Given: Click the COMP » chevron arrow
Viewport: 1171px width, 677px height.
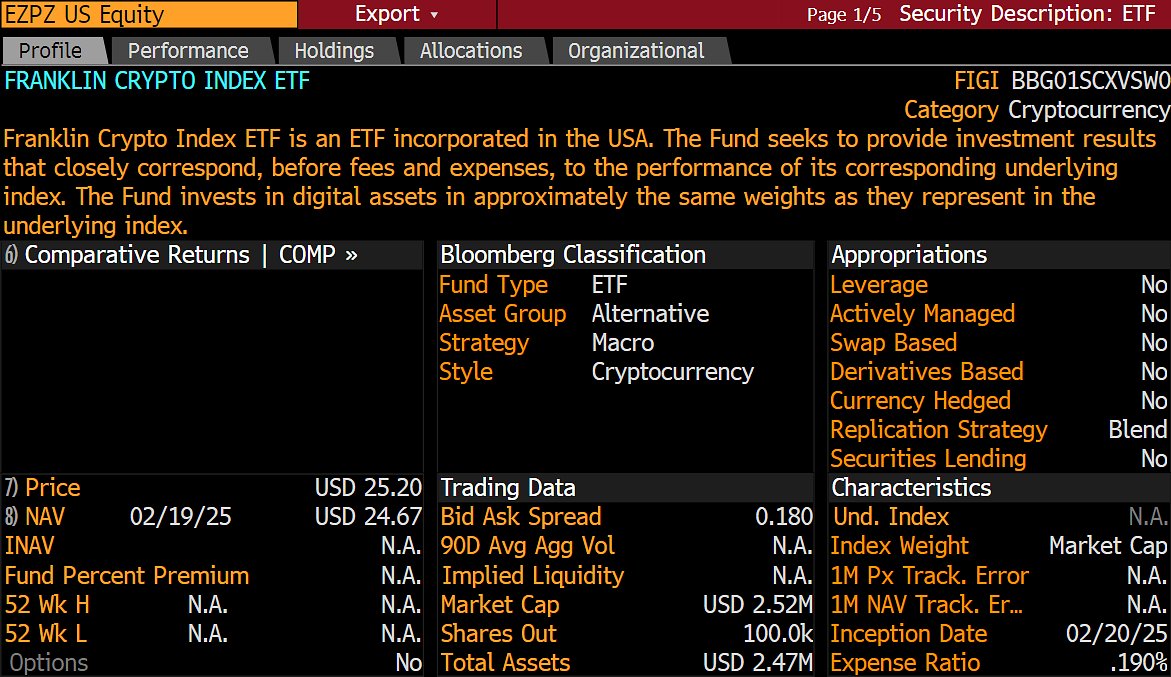Looking at the screenshot, I should click(351, 255).
